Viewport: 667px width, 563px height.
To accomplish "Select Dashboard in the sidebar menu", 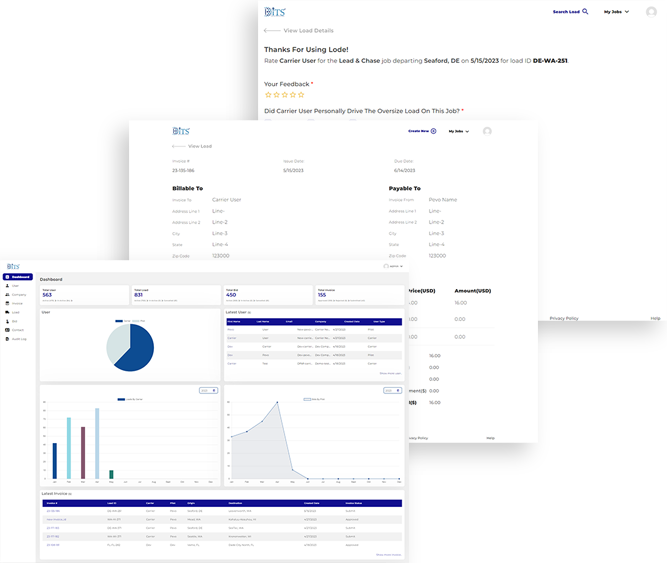I will [17, 276].
